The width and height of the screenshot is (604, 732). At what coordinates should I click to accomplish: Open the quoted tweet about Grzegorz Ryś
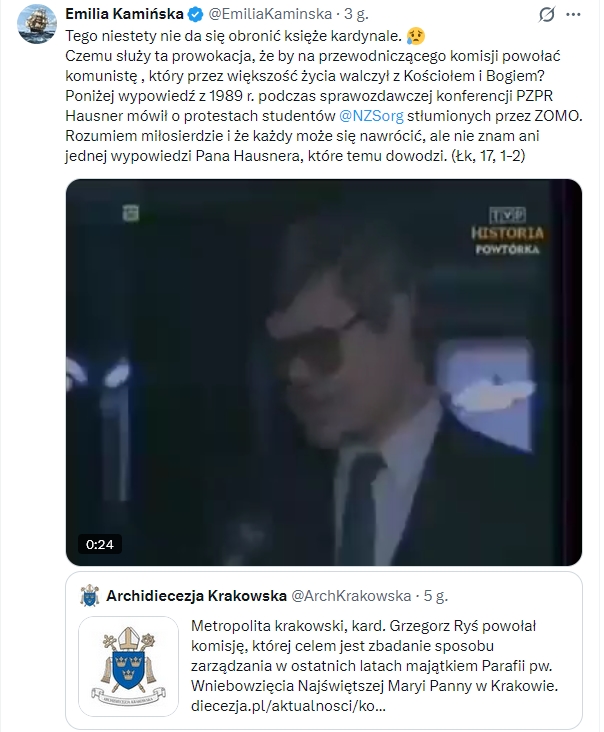(324, 650)
